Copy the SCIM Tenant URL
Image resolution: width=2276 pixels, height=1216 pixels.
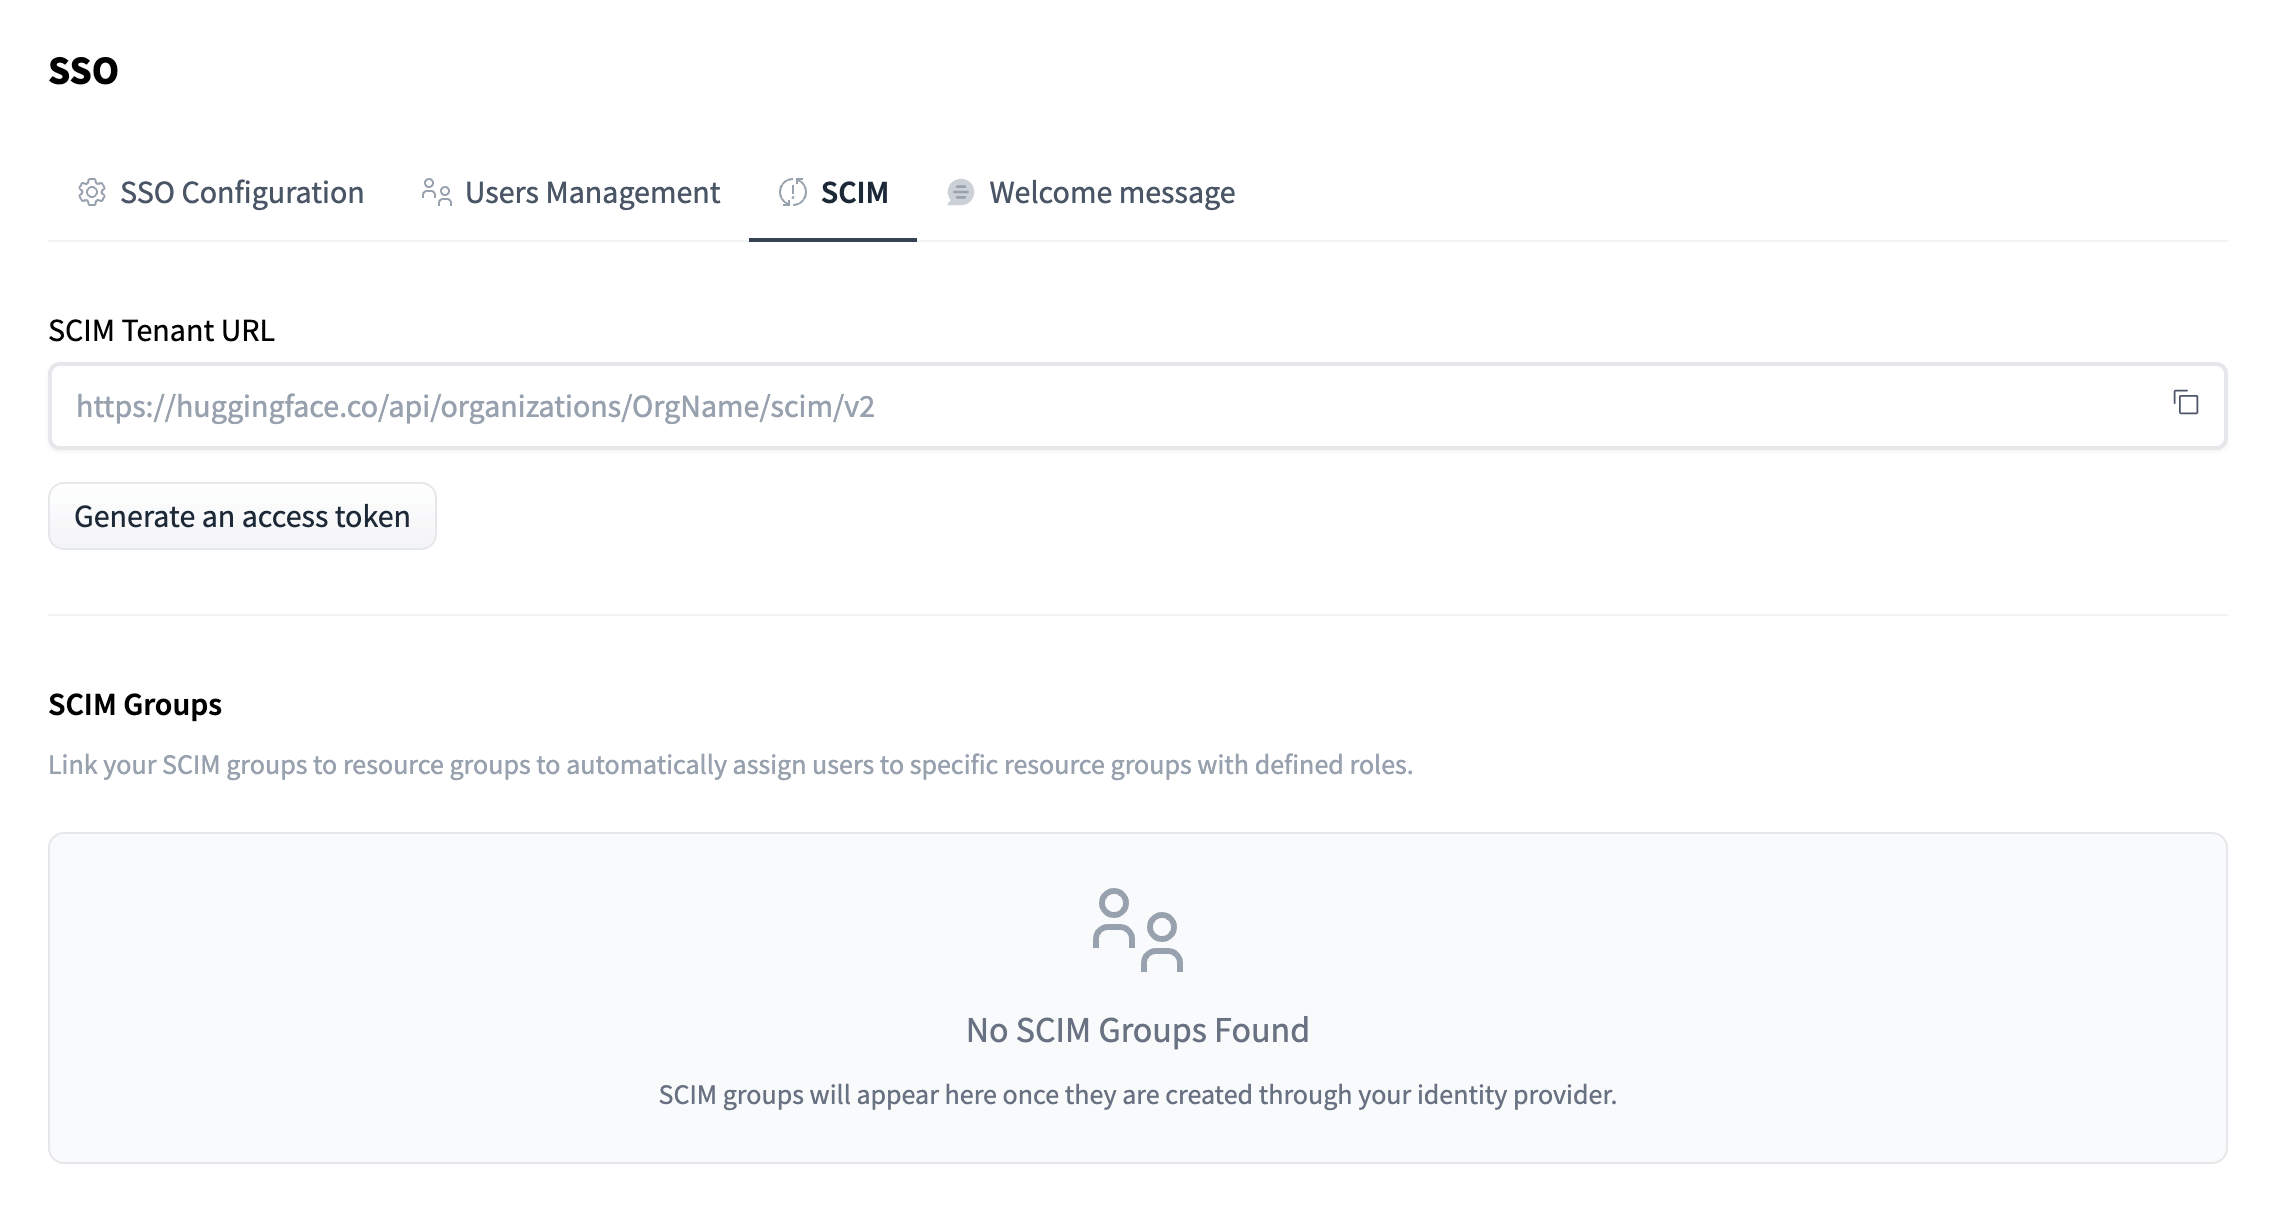coord(2186,403)
